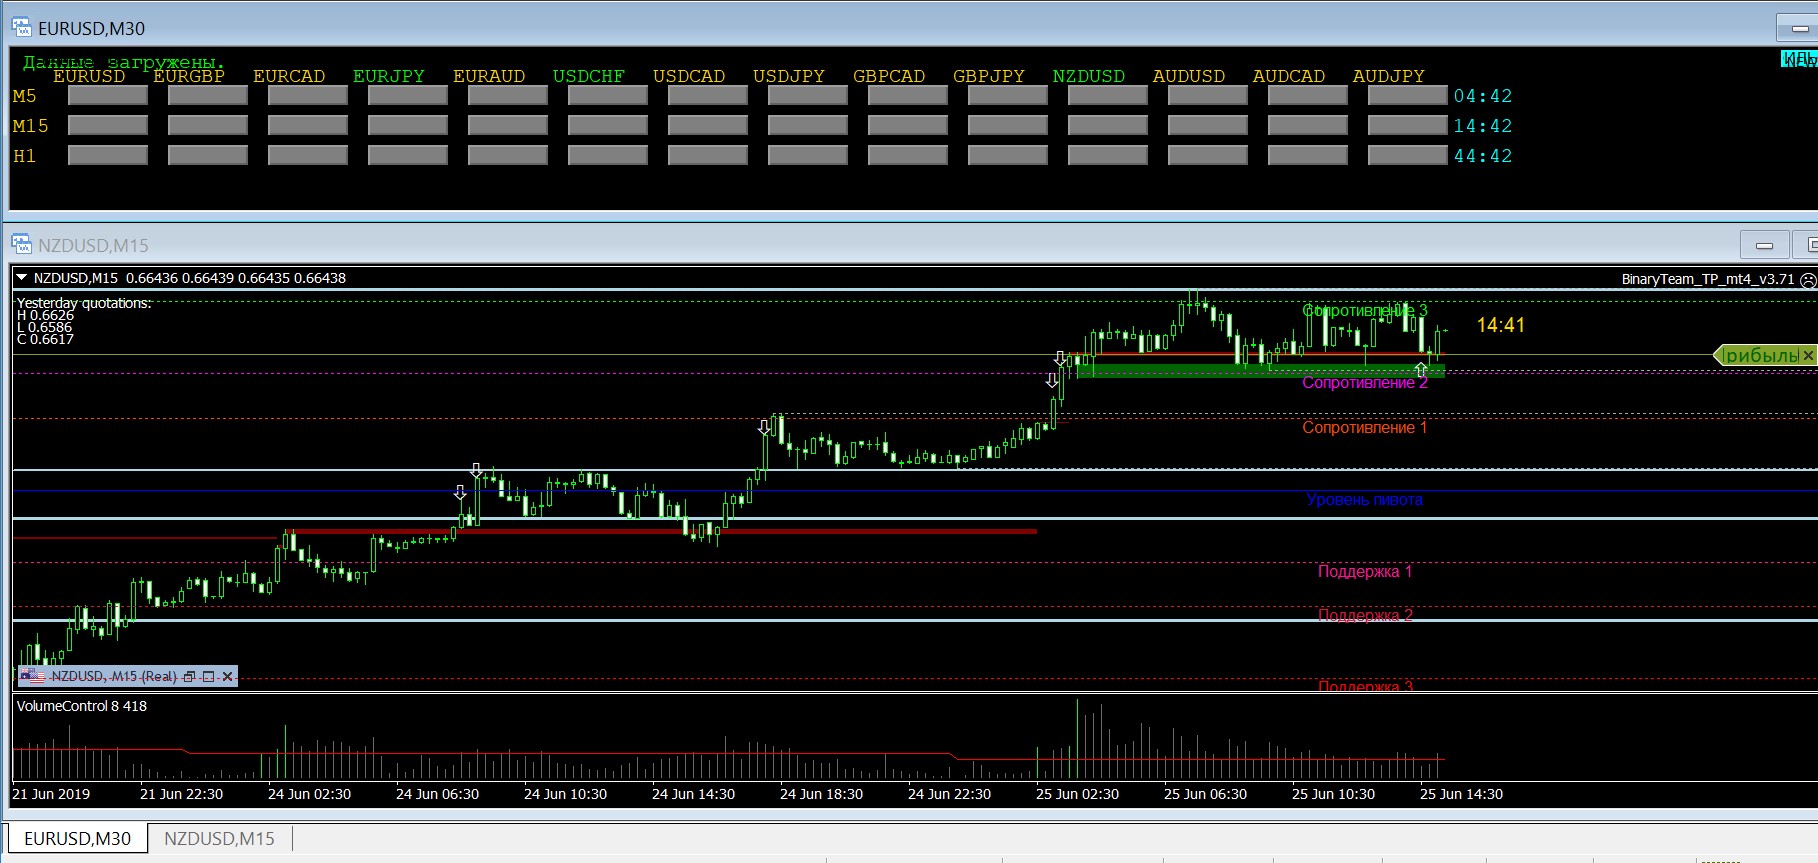Click the EURCAD pair label
This screenshot has width=1818, height=863.
click(289, 76)
